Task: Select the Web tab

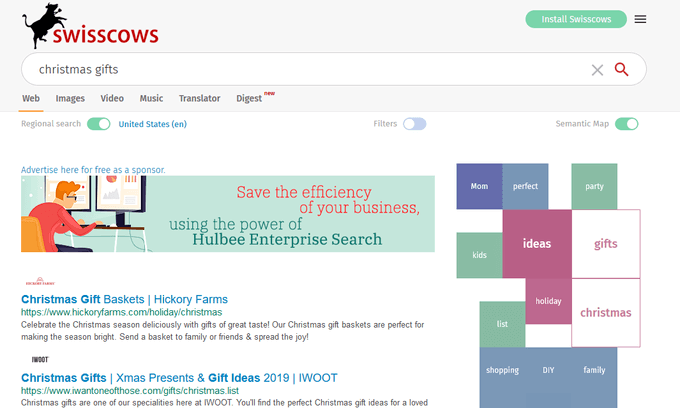Action: click(31, 98)
